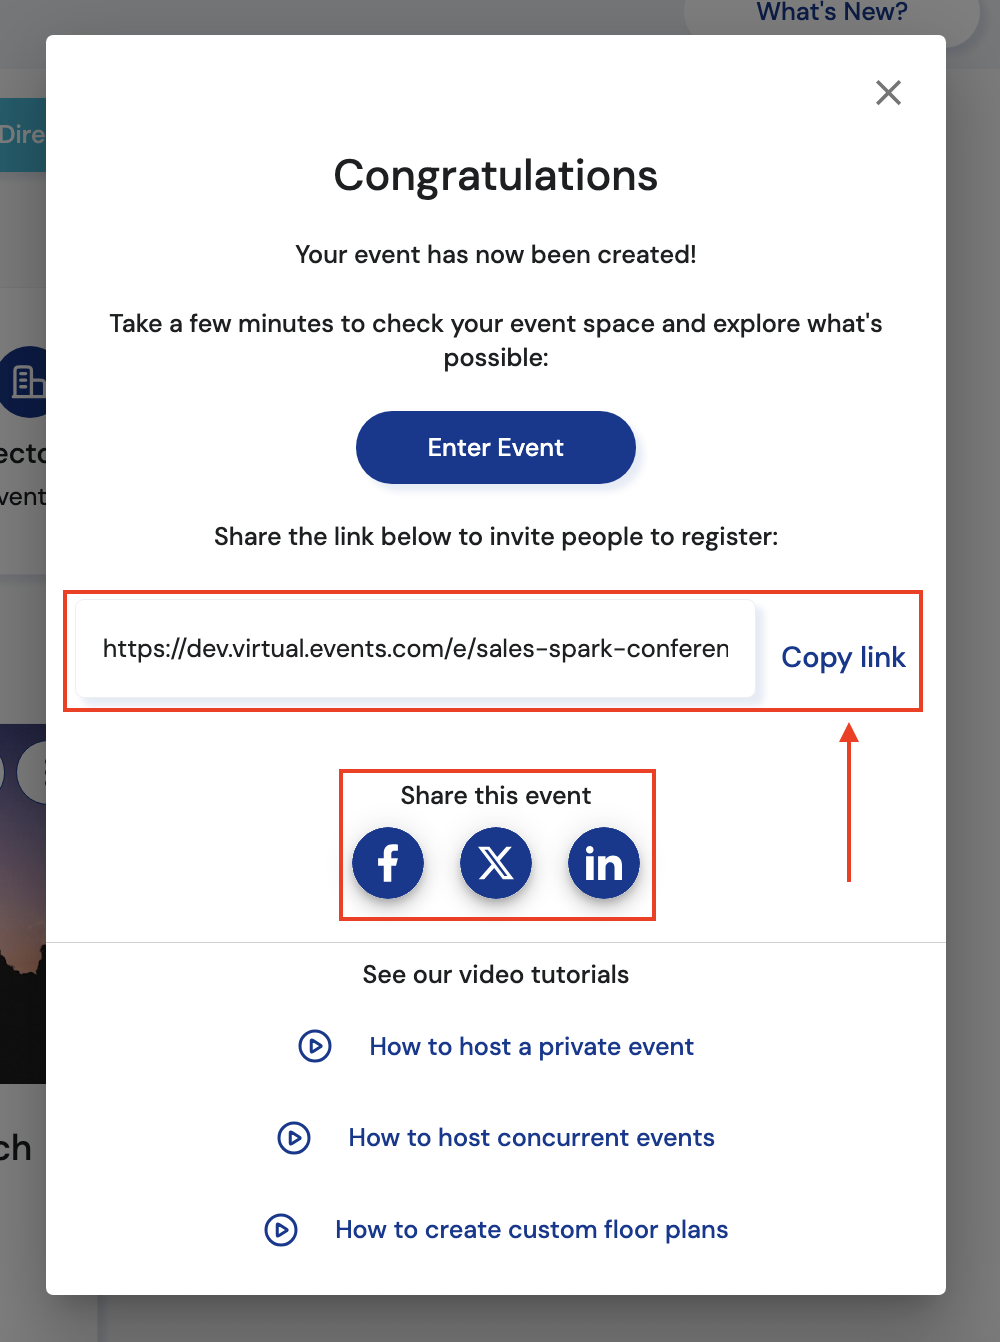
Task: Click the event thumbnail image at left
Action: (x=22, y=950)
